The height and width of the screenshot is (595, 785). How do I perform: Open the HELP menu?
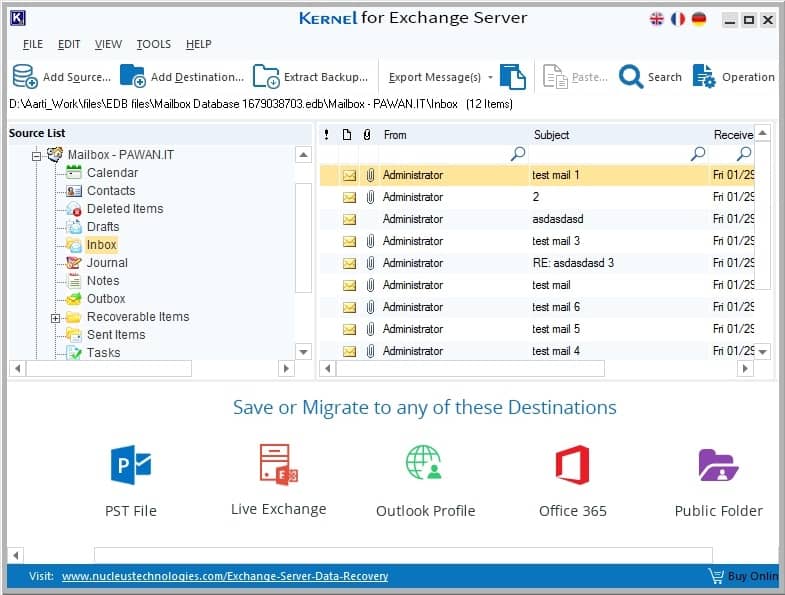pos(199,44)
